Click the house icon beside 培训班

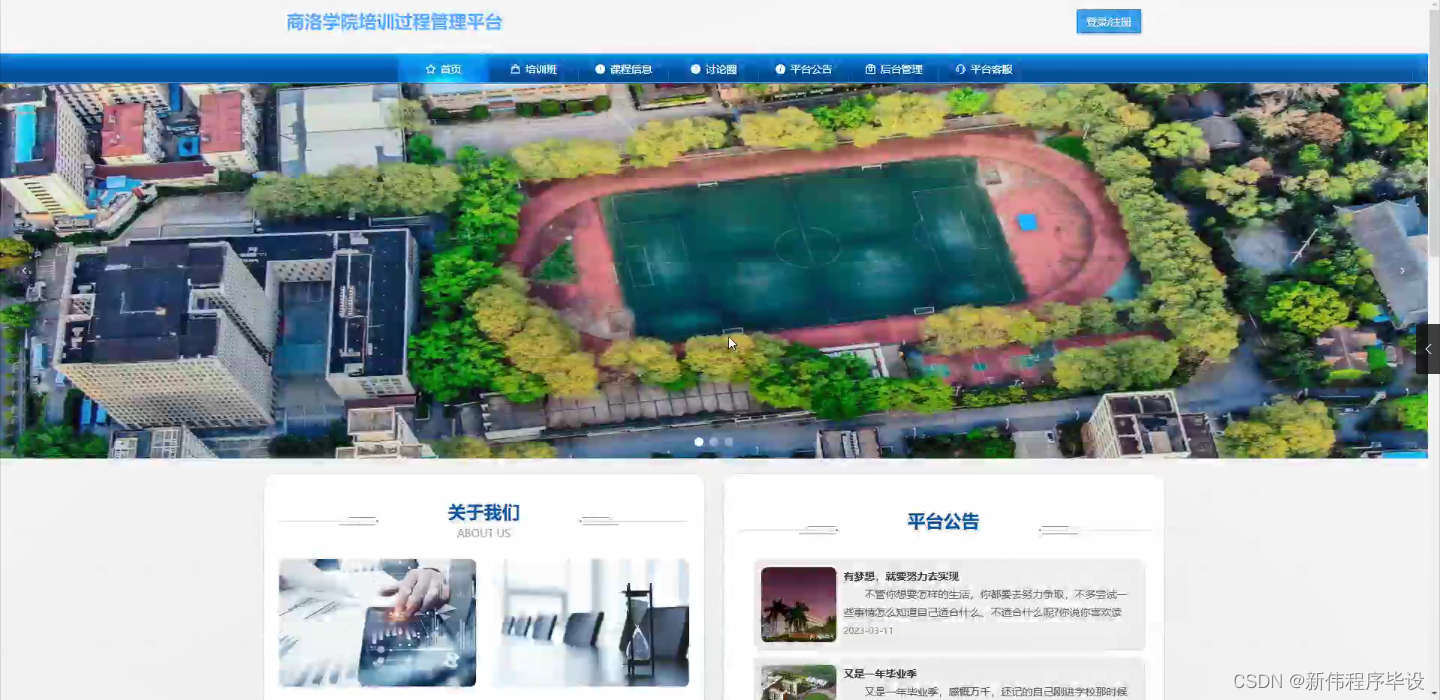(x=515, y=69)
